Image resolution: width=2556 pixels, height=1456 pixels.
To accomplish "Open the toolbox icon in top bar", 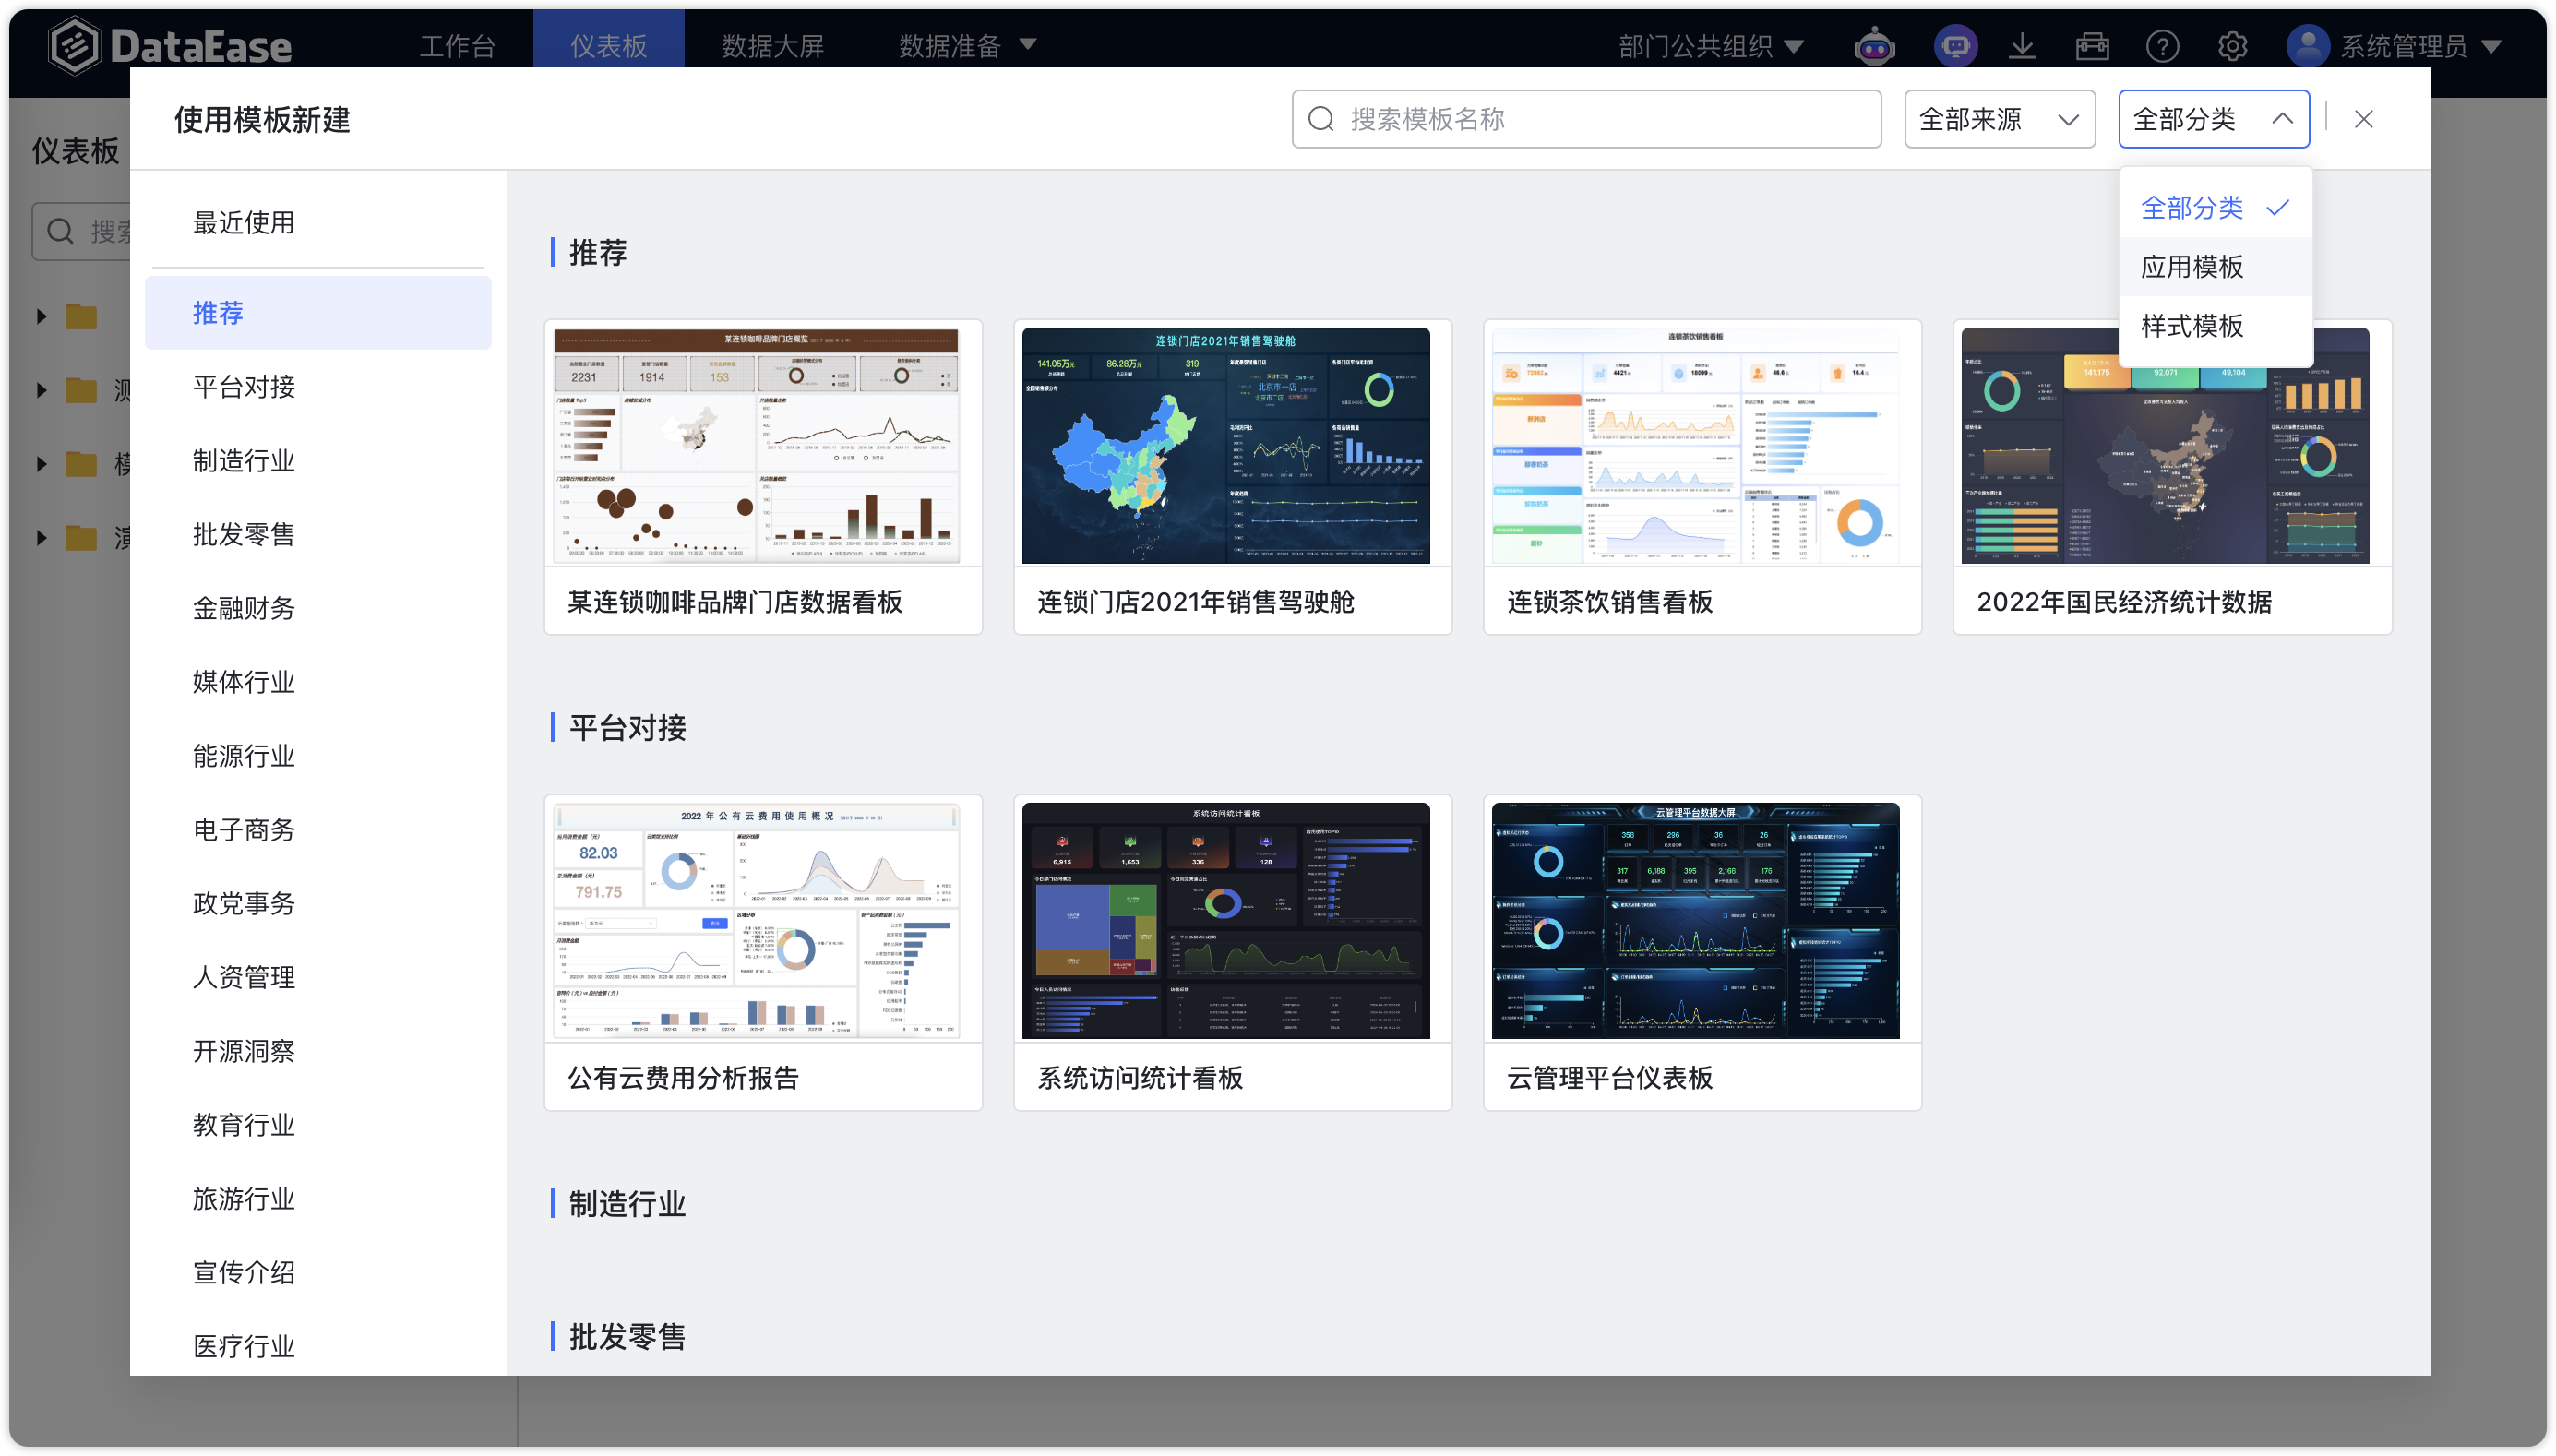I will (x=2092, y=46).
